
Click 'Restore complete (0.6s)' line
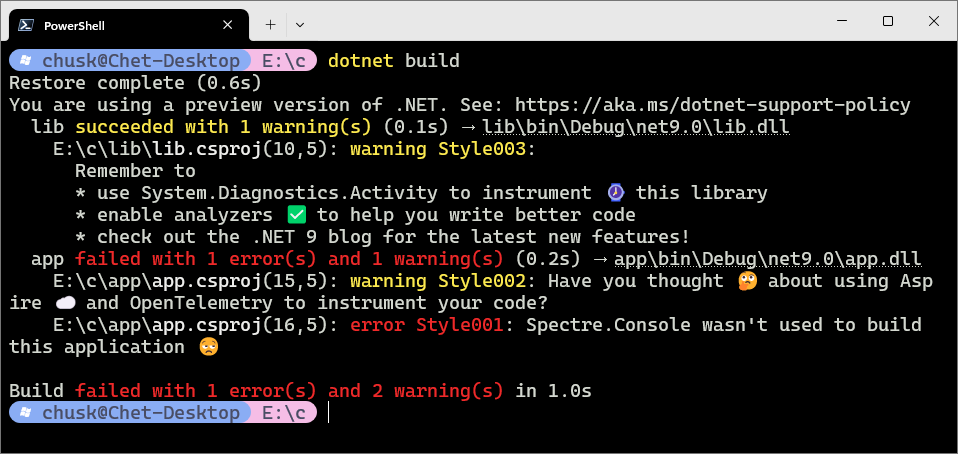(135, 83)
